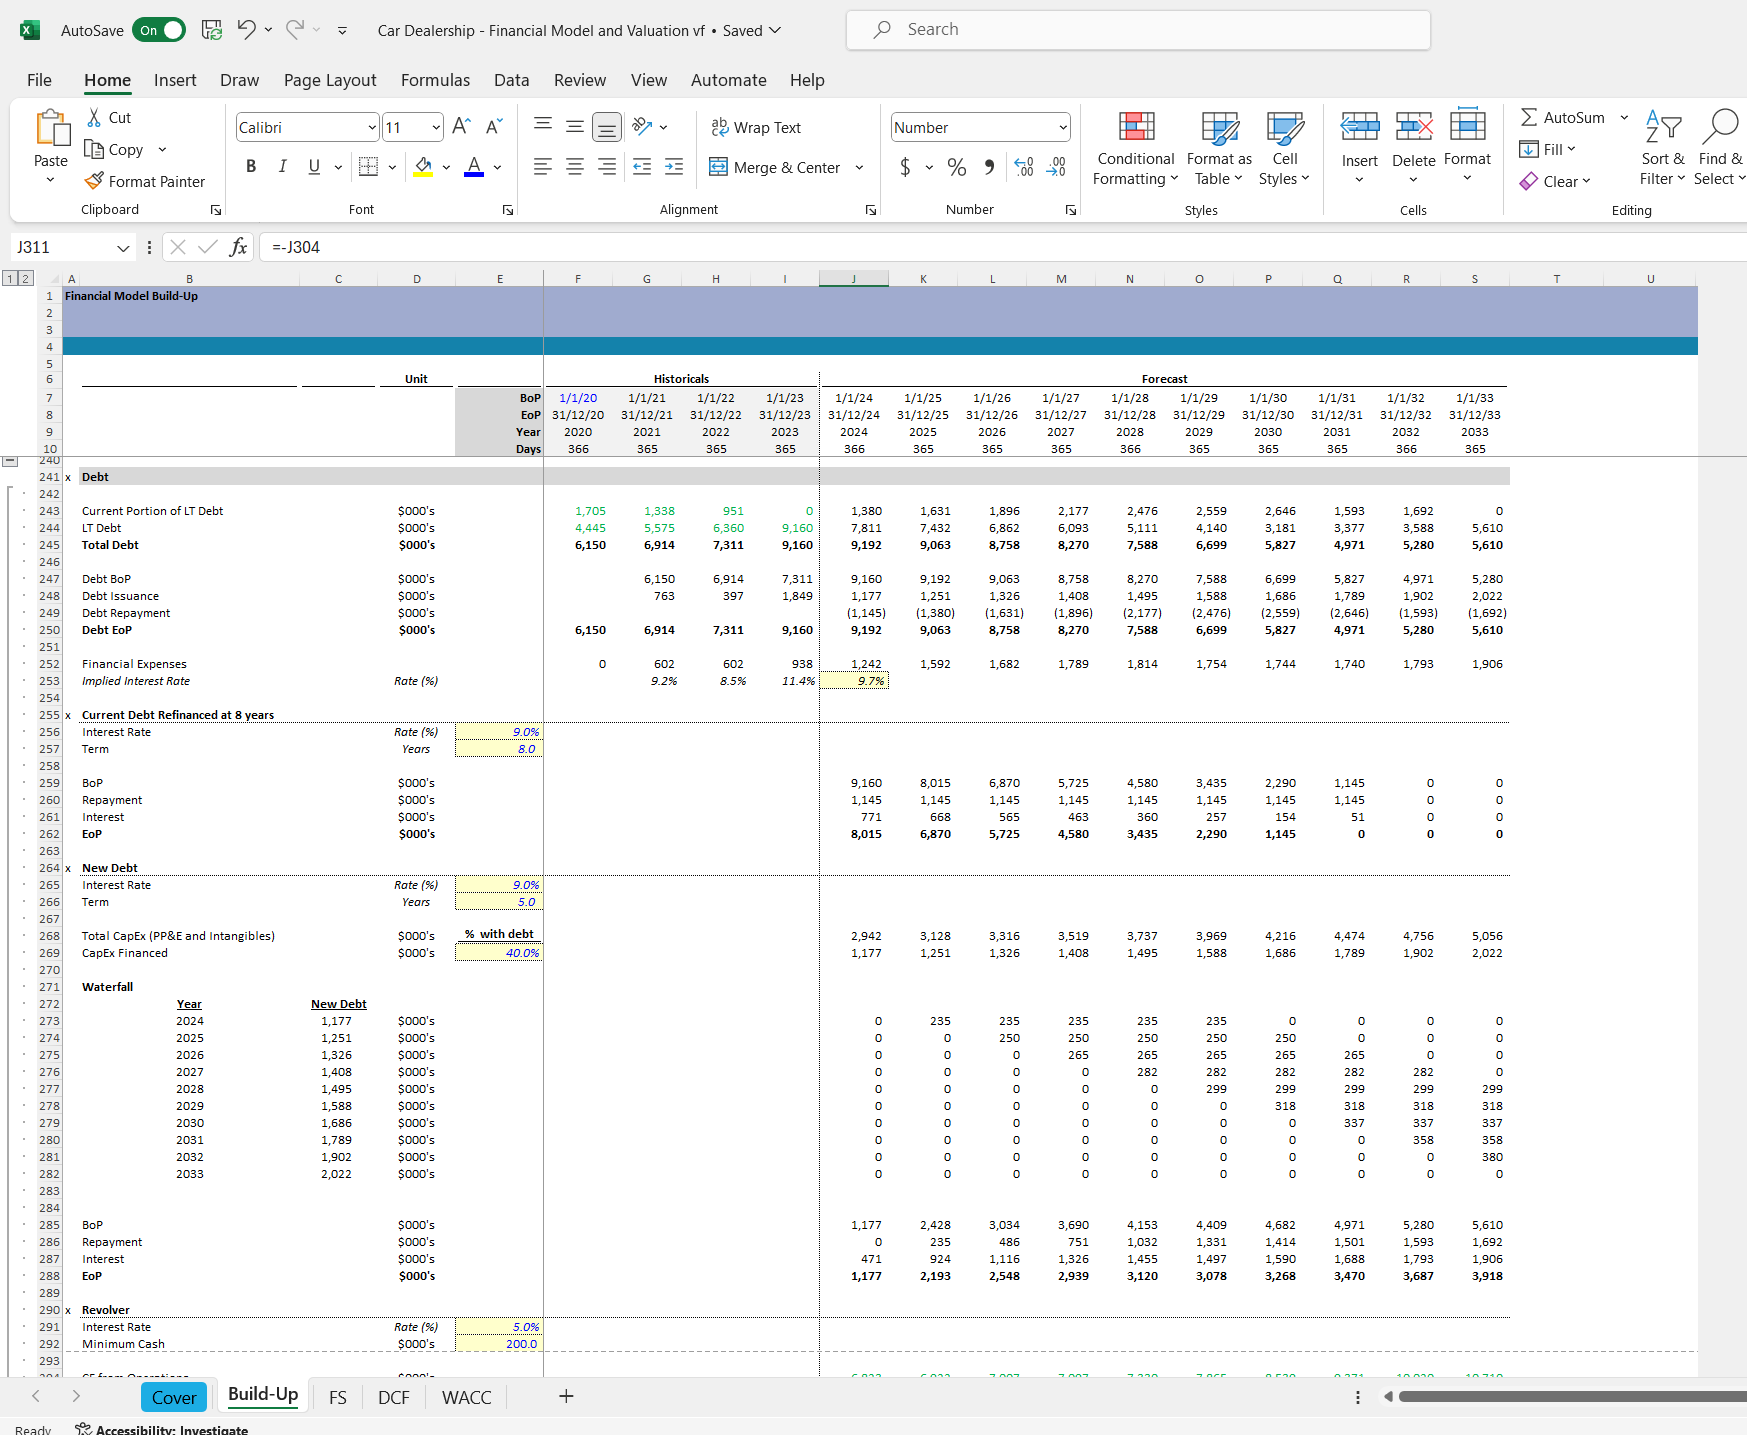Open the Merge & Center tool
The height and width of the screenshot is (1435, 1747).
(x=776, y=167)
